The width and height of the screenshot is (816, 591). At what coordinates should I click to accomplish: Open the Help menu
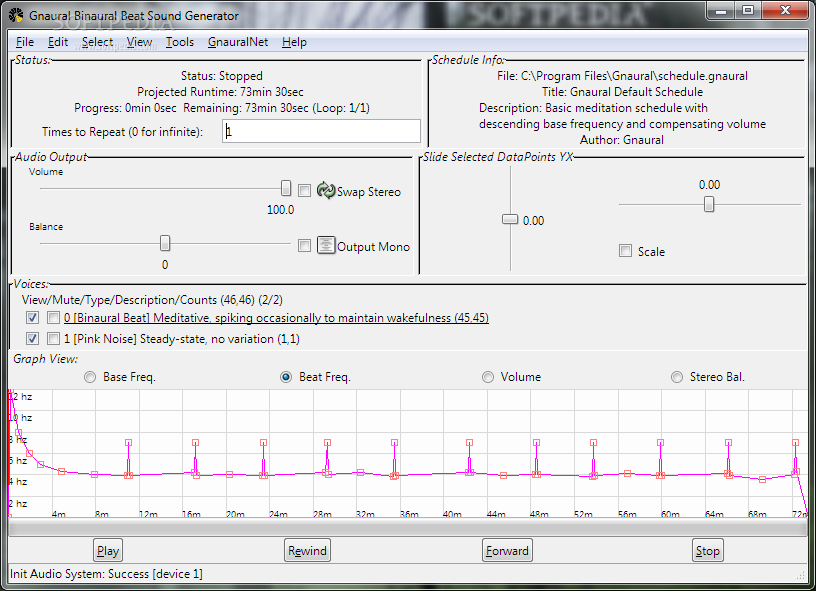294,42
